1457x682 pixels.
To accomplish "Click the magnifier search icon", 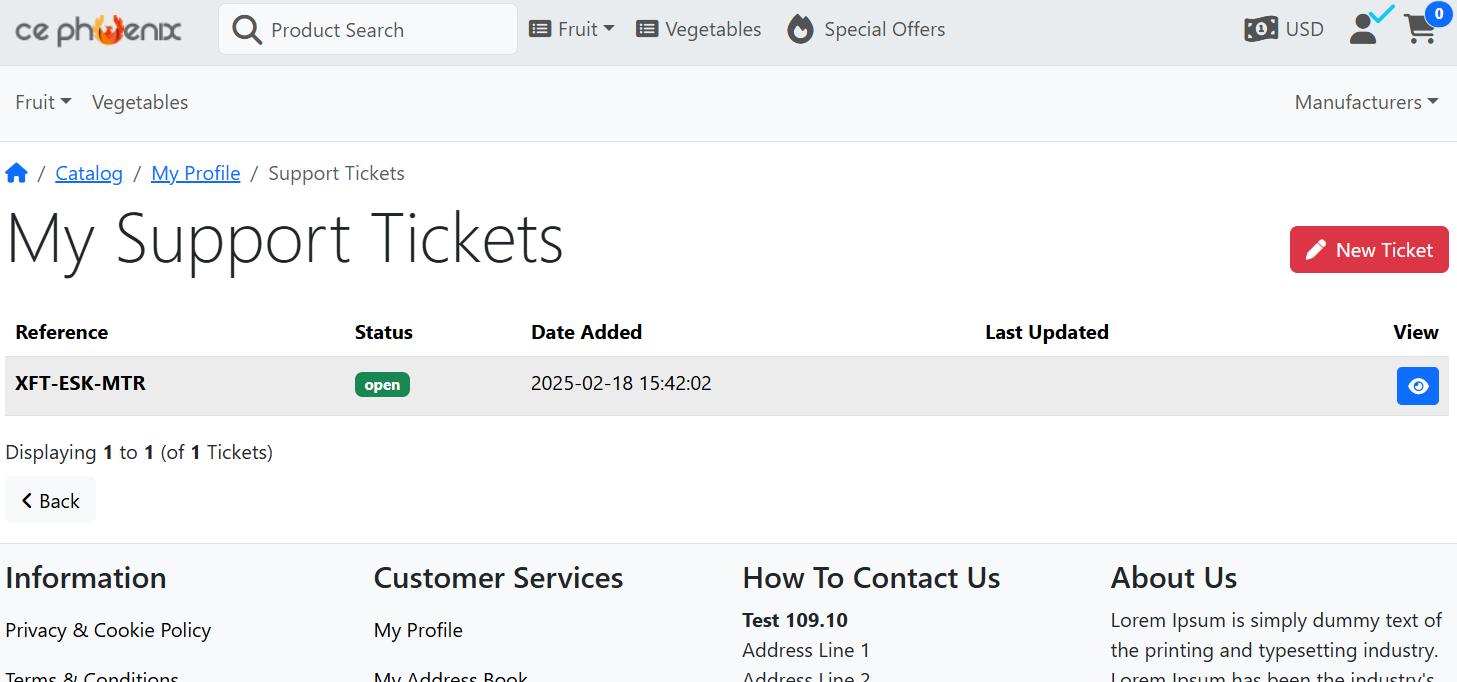I will (x=246, y=29).
